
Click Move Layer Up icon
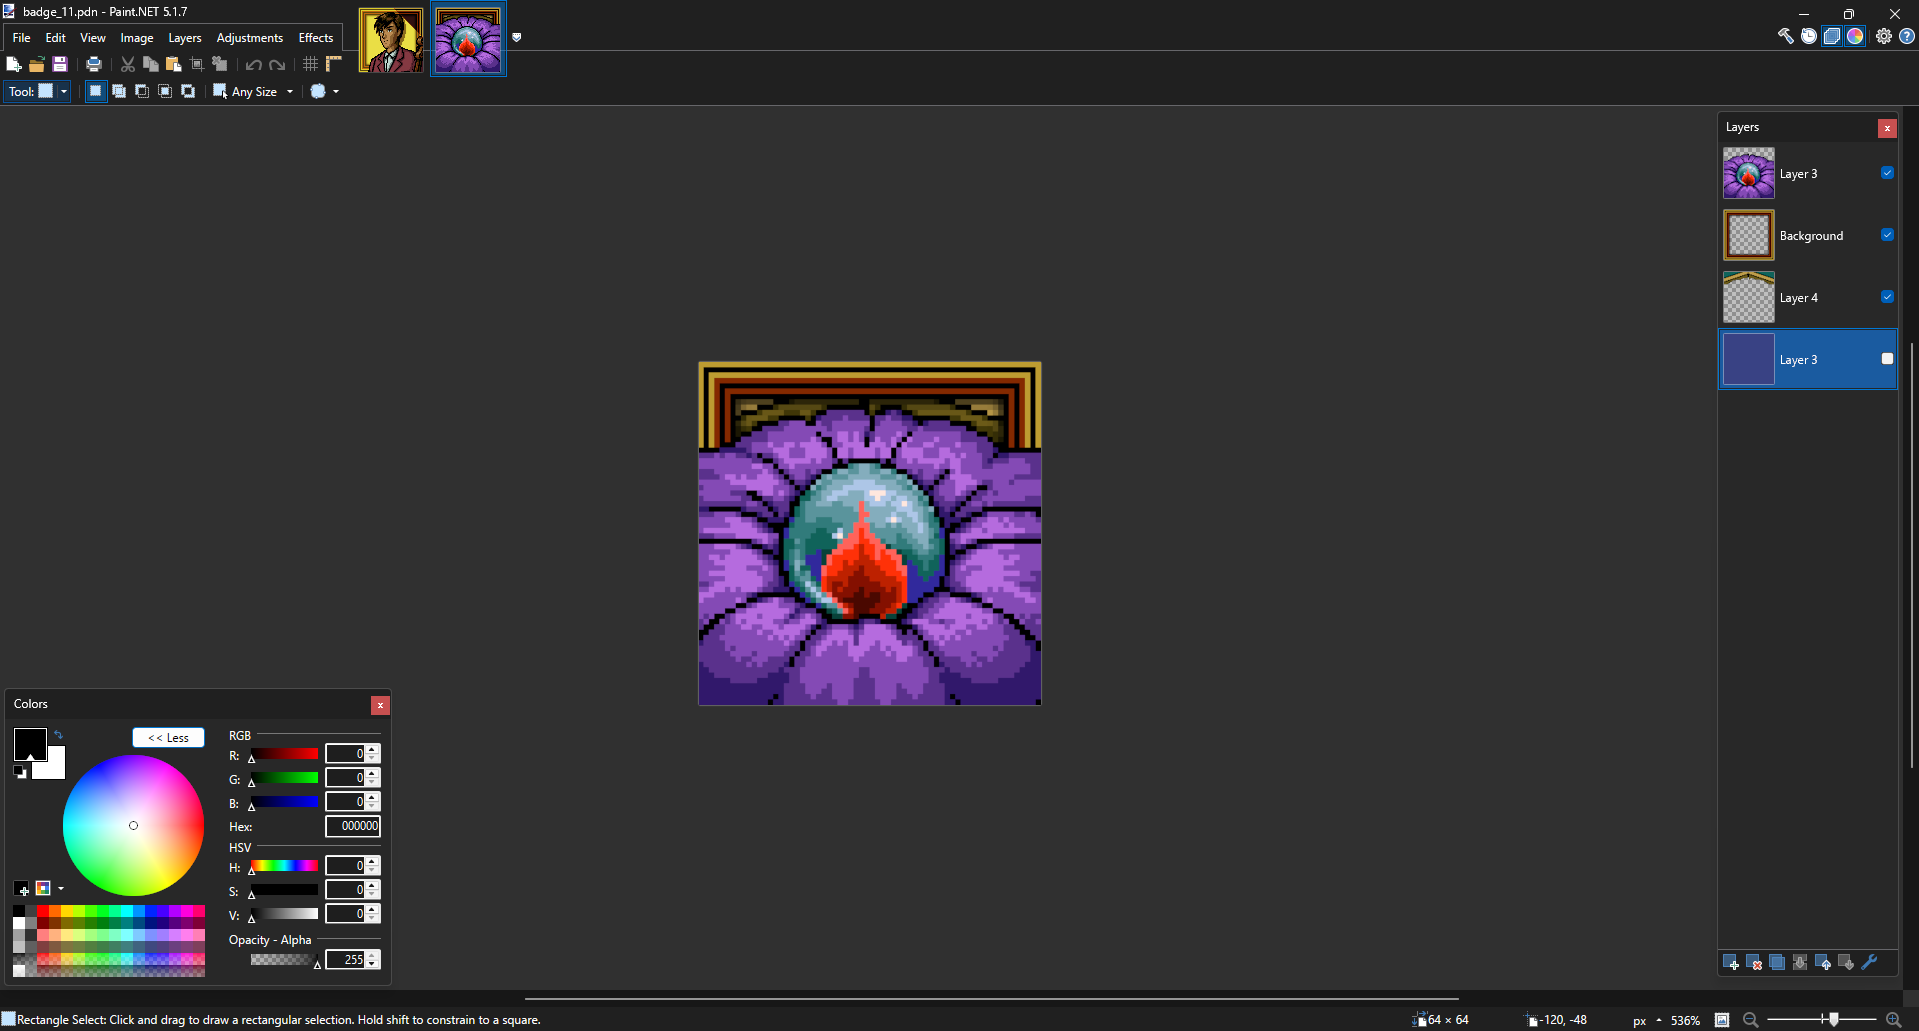[1823, 962]
